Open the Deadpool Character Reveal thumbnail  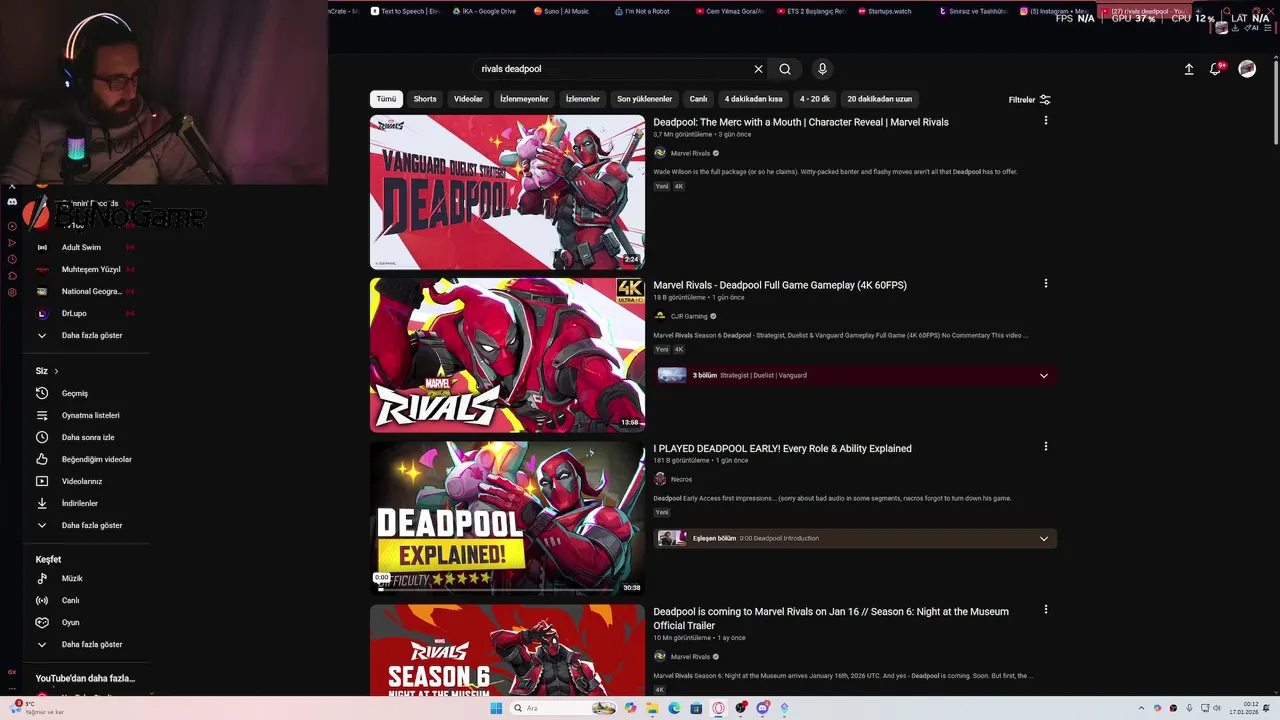[507, 192]
